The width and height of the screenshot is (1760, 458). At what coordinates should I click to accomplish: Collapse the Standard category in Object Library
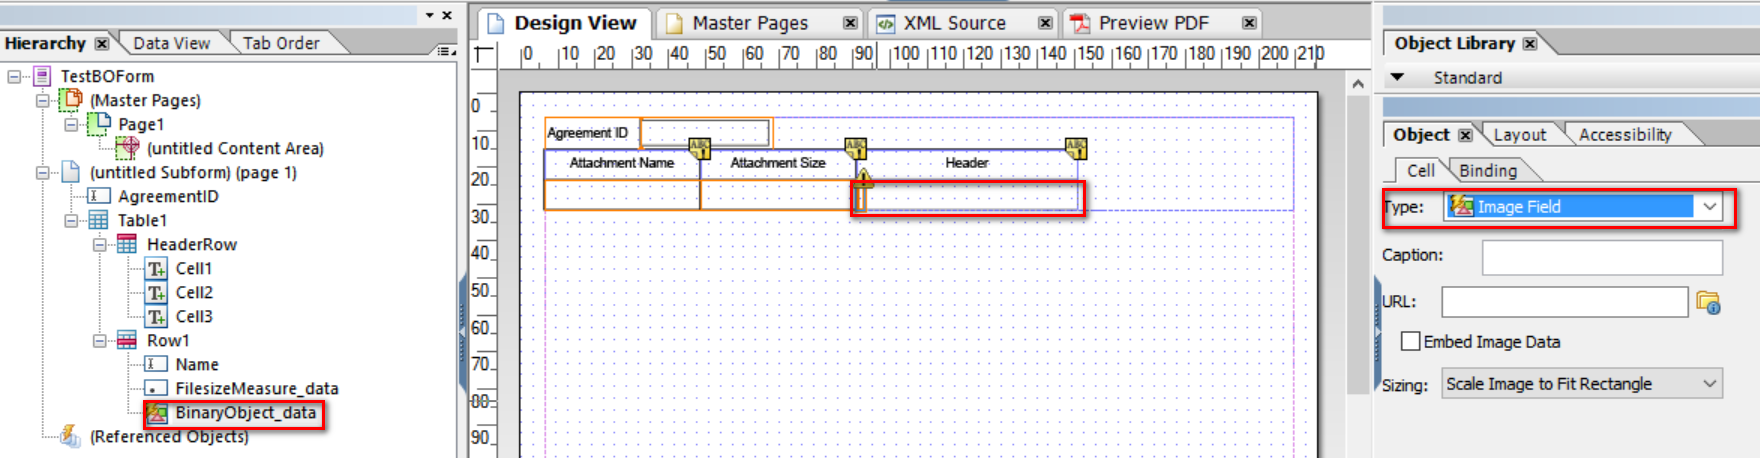pos(1398,77)
